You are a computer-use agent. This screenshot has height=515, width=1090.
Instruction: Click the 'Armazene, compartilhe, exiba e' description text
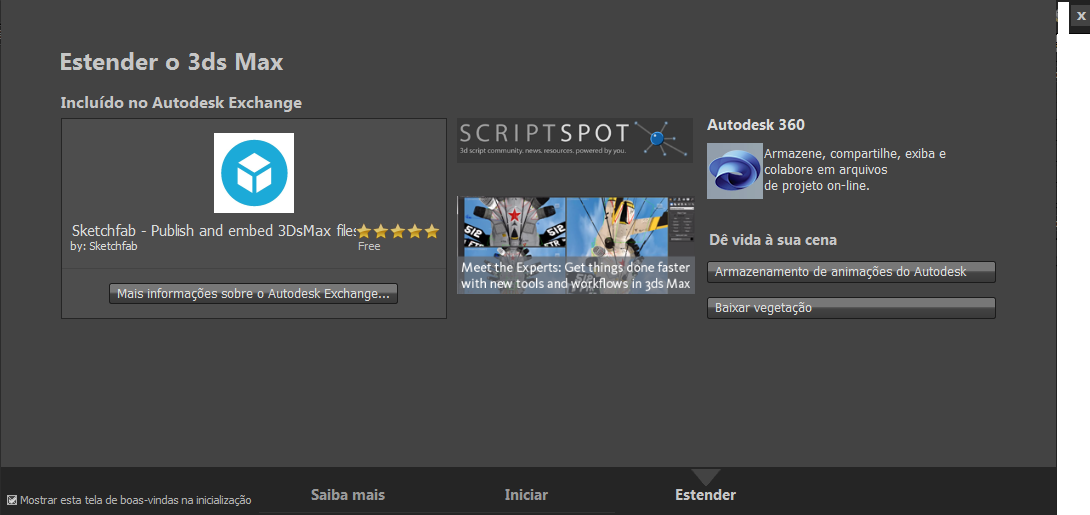coord(855,154)
